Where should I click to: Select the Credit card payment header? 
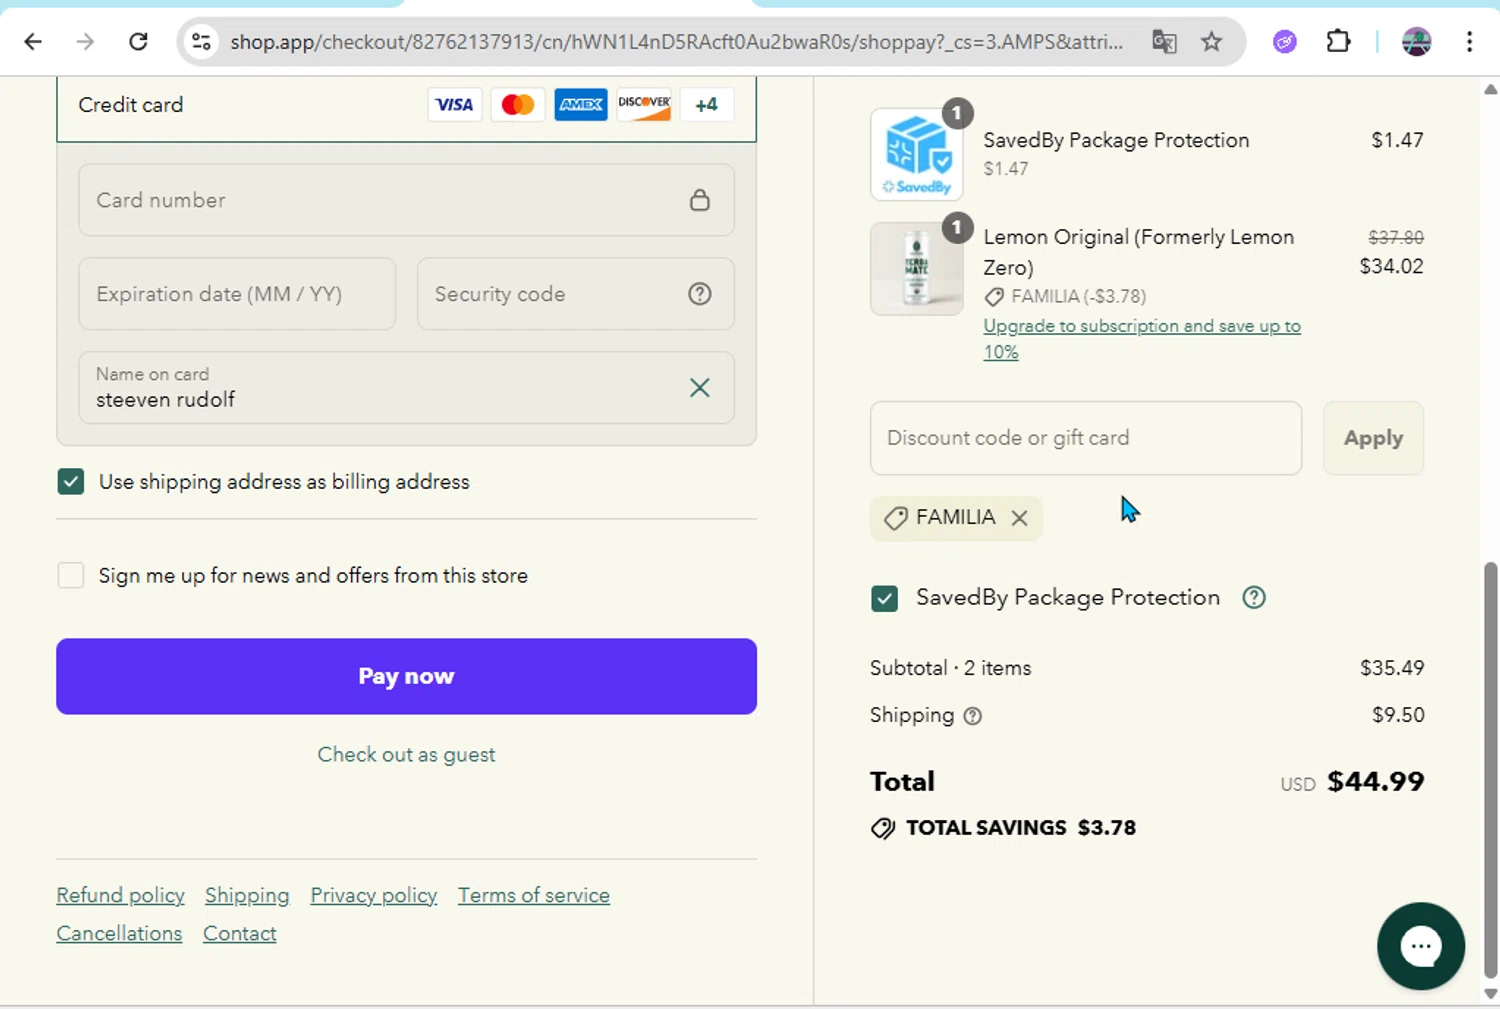(x=407, y=105)
